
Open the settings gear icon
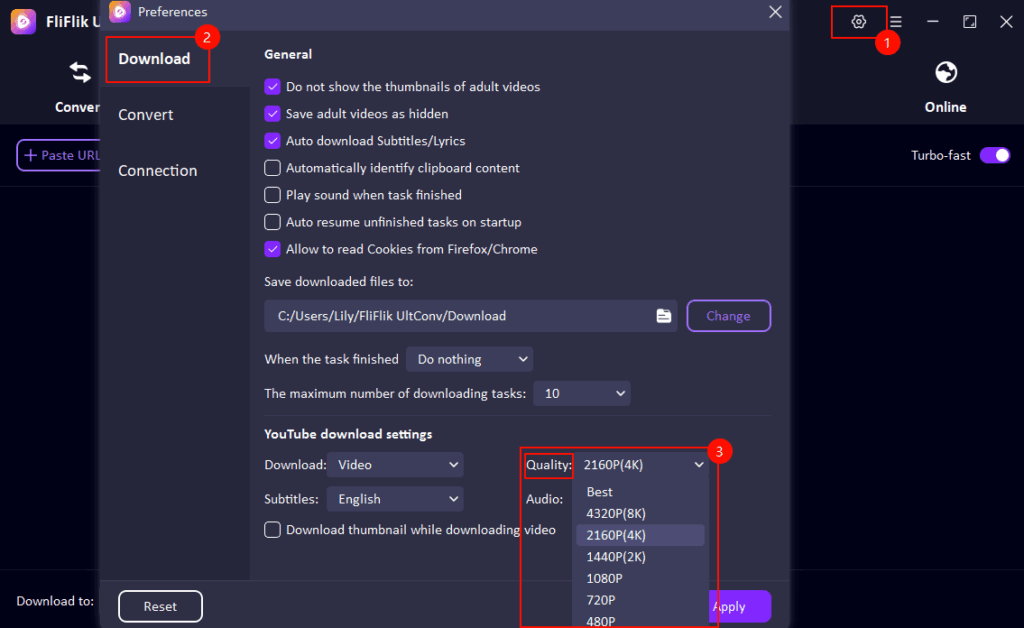[x=858, y=21]
